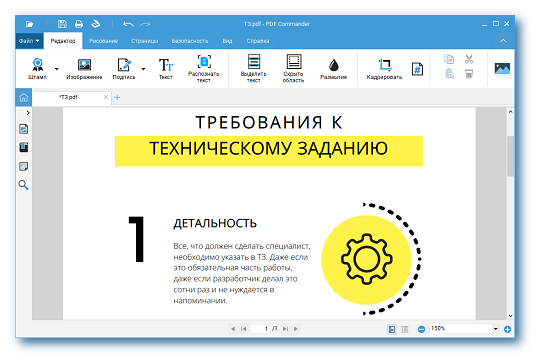Click the ТЕХНИЧЕСКОМУ ЗАДАНИЮ heading text
This screenshot has width=540, height=363.
point(269,149)
